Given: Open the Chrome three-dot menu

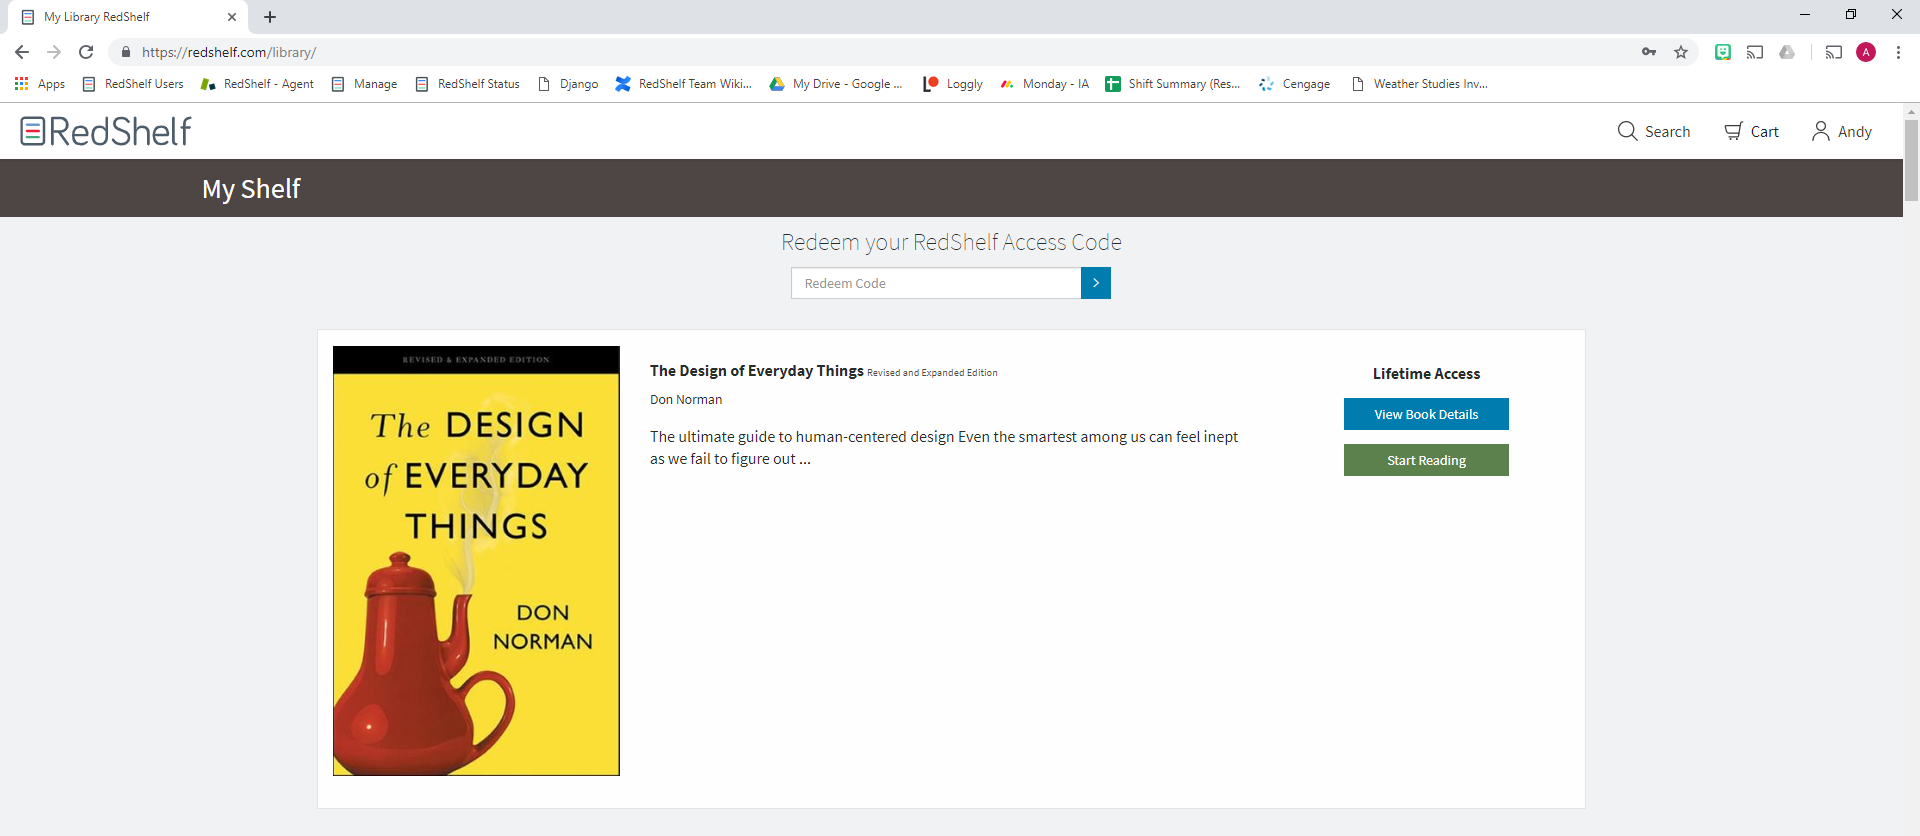Looking at the screenshot, I should (1898, 52).
